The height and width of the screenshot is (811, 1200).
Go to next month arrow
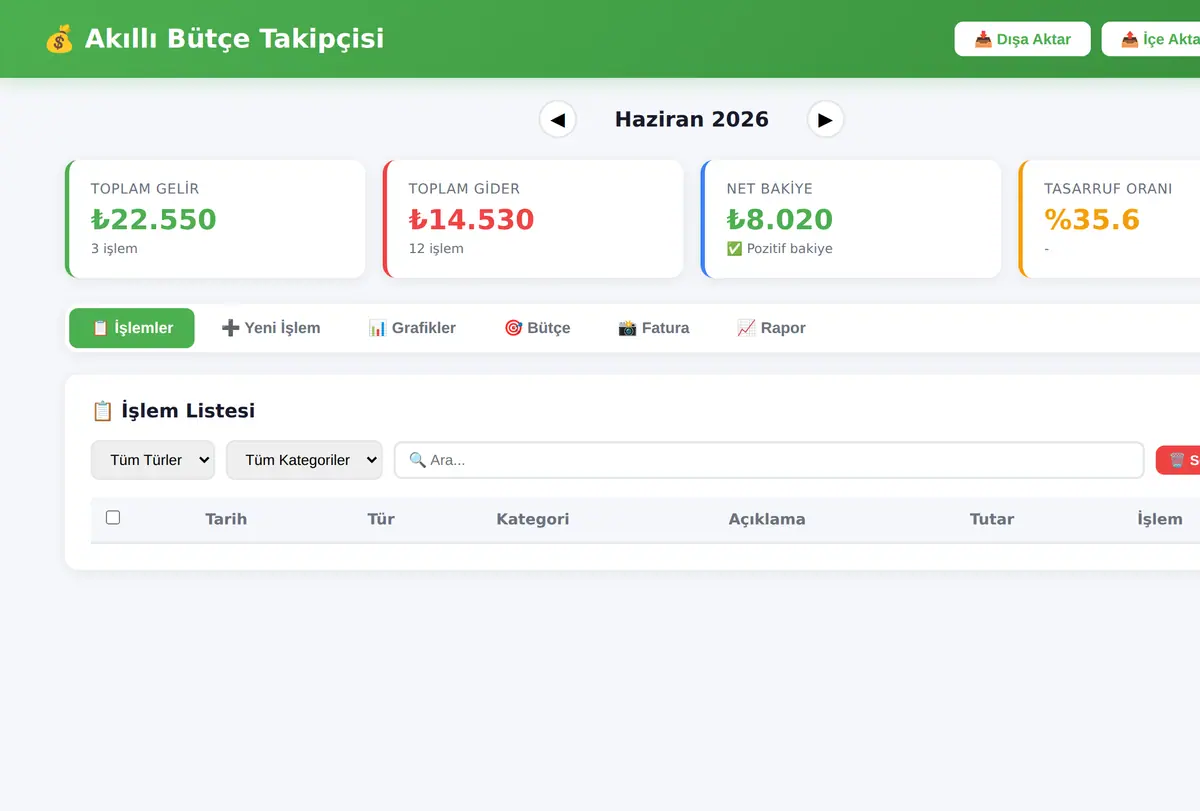pos(825,120)
